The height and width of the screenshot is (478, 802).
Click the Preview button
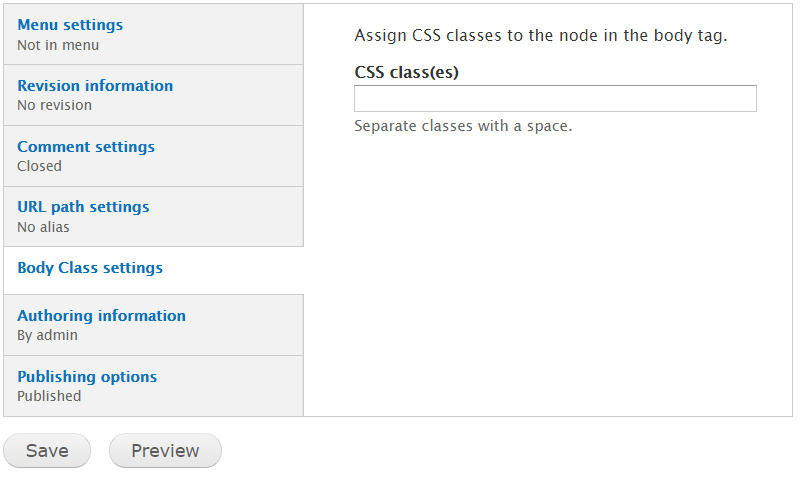click(165, 450)
